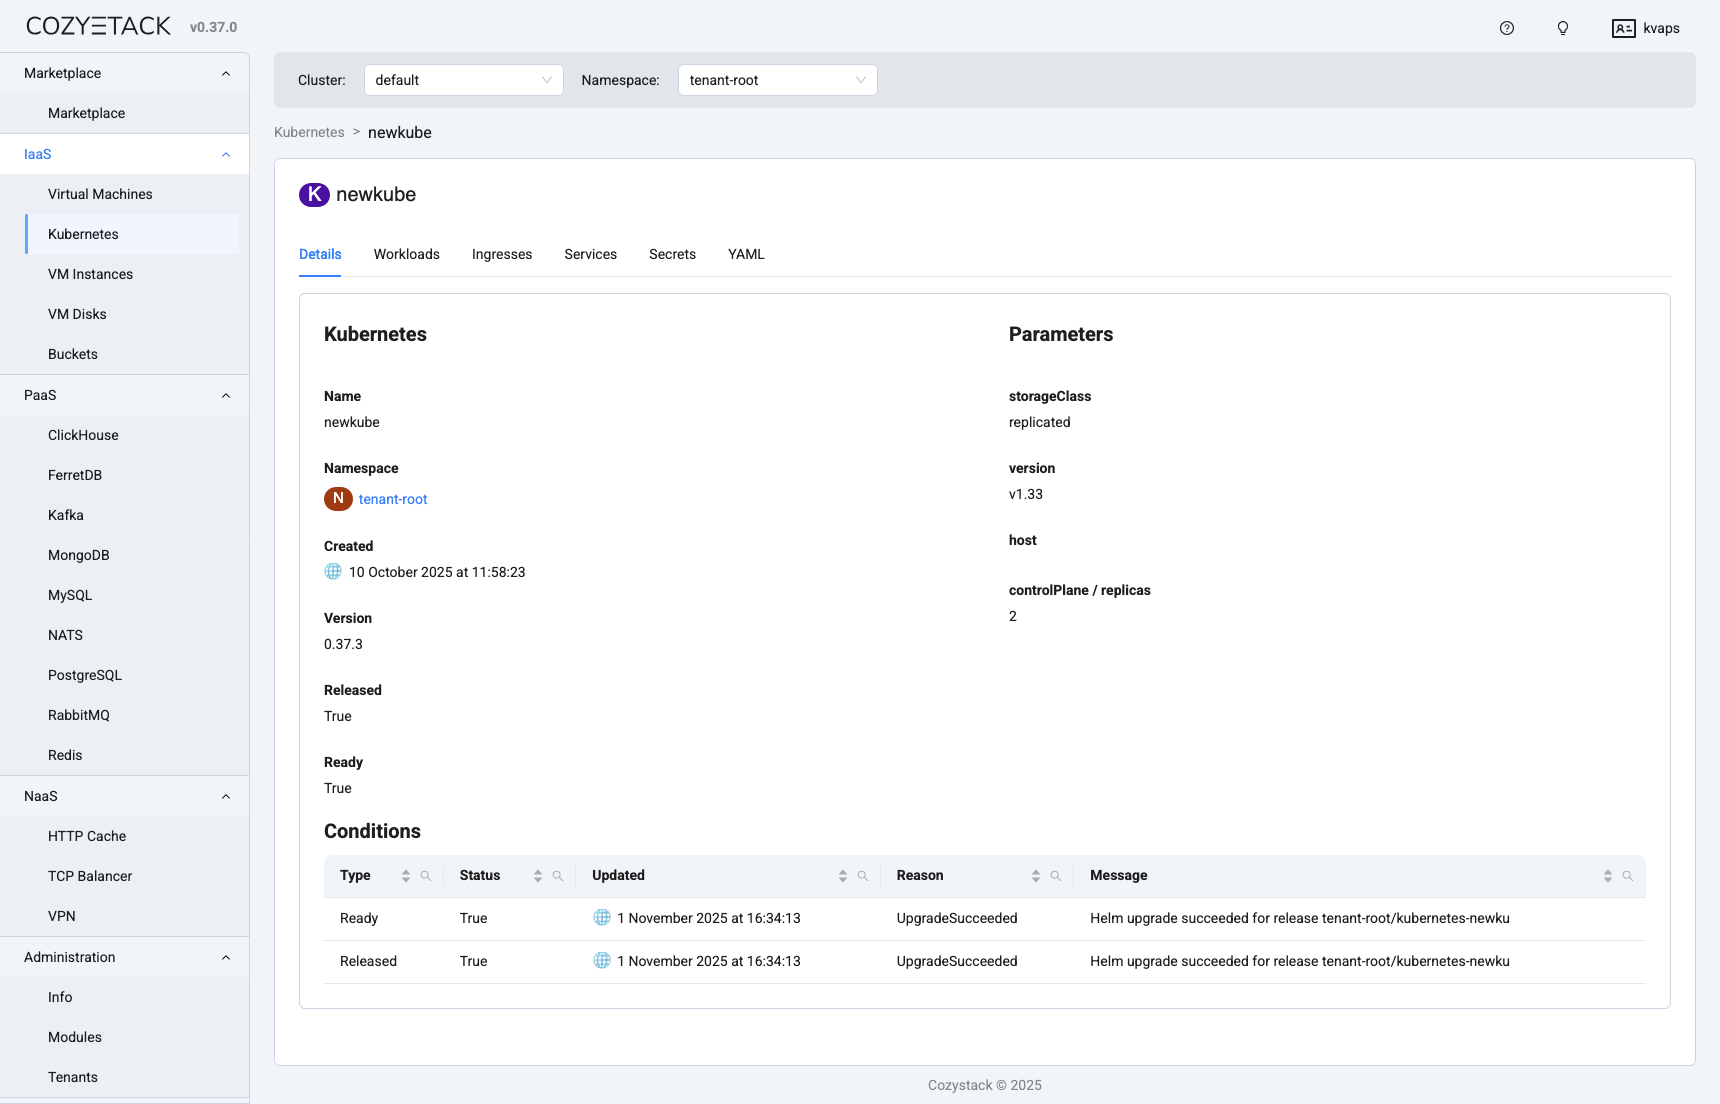The width and height of the screenshot is (1720, 1104).
Task: Click the newkube K avatar icon
Action: (x=314, y=194)
